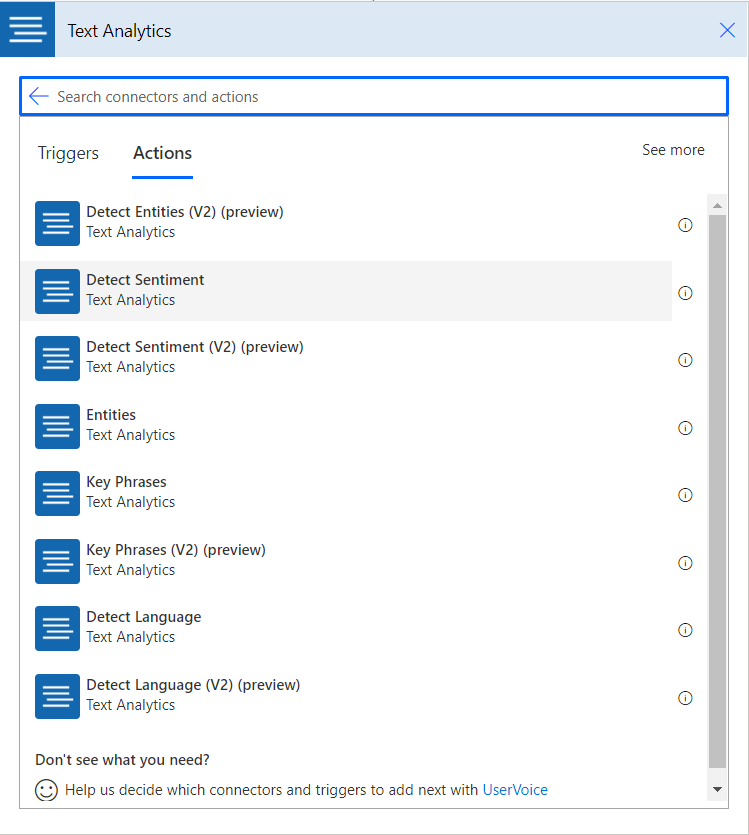Open info for Detect Language (V2) preview

(685, 698)
